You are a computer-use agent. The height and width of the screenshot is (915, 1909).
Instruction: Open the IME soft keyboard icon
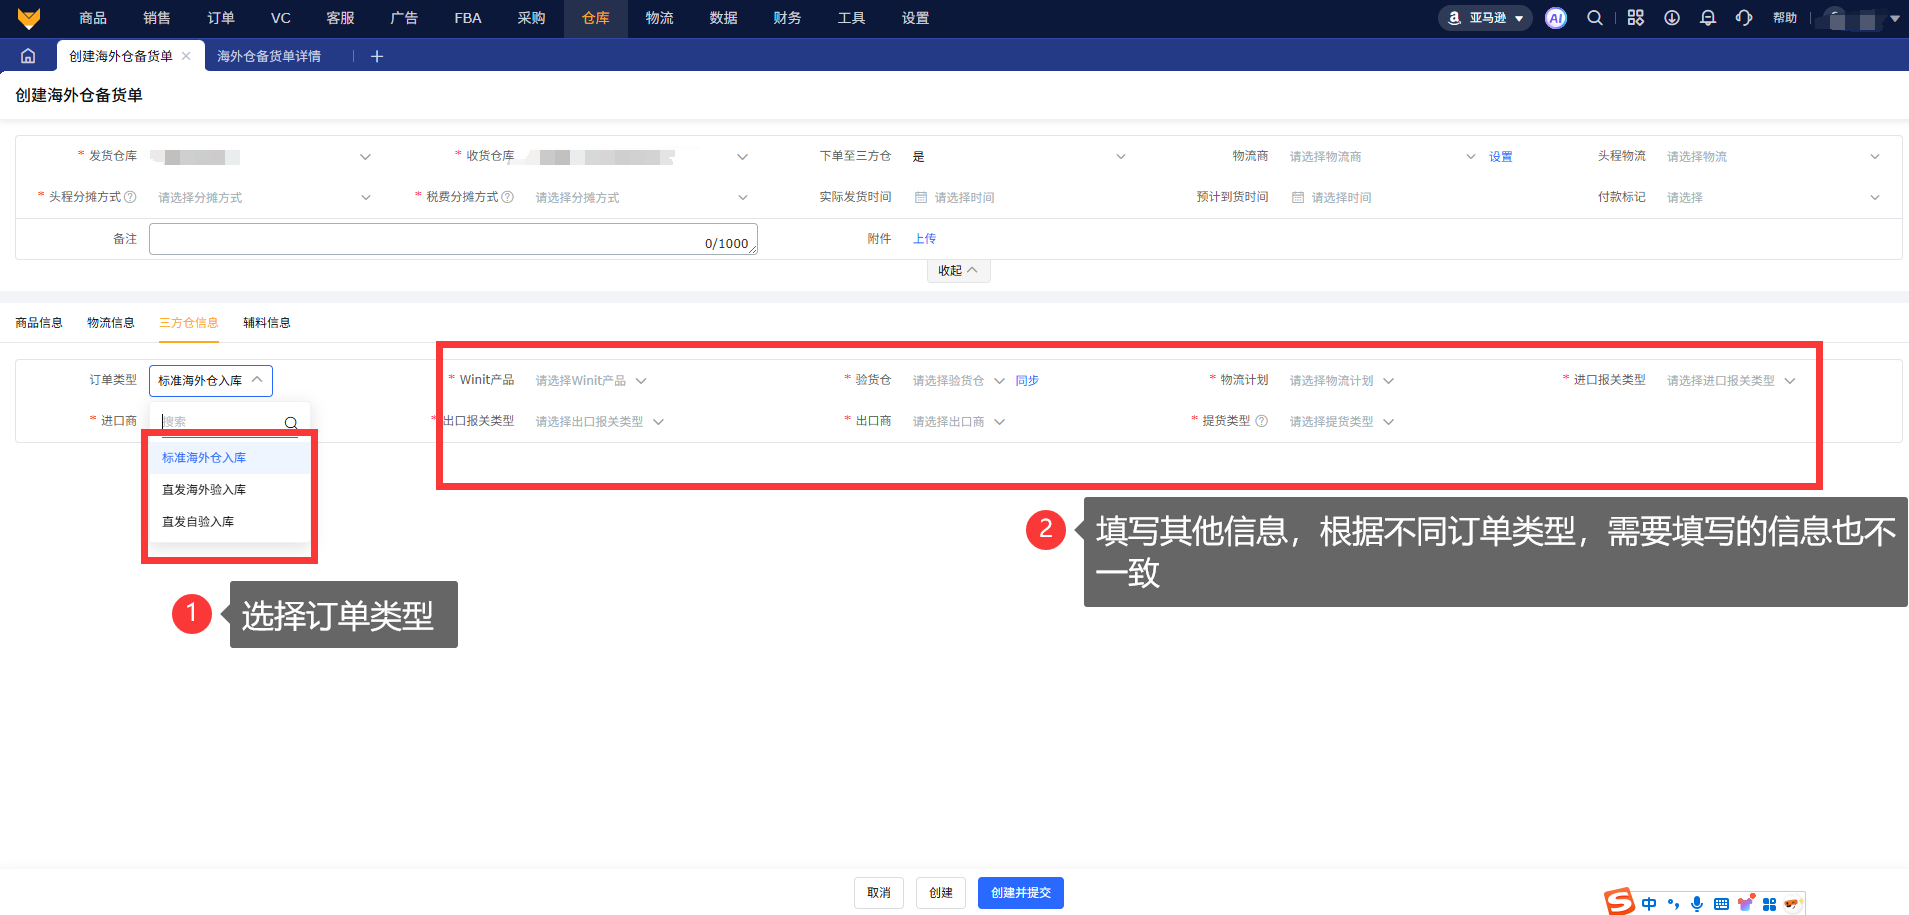pos(1721,904)
